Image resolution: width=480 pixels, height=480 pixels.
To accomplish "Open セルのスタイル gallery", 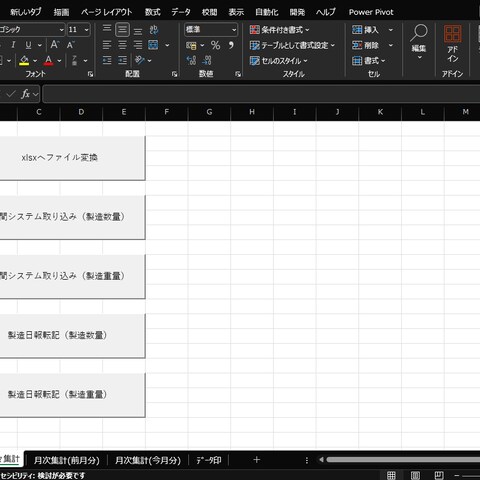I will tap(279, 61).
